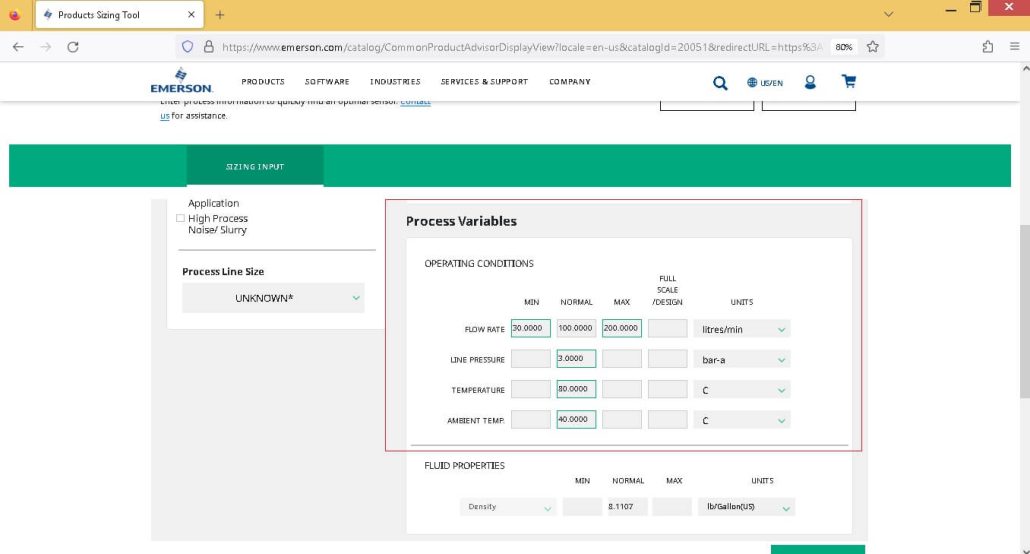Close the Products Sizing Tool tab
Image resolution: width=1030 pixels, height=554 pixels.
tap(191, 14)
